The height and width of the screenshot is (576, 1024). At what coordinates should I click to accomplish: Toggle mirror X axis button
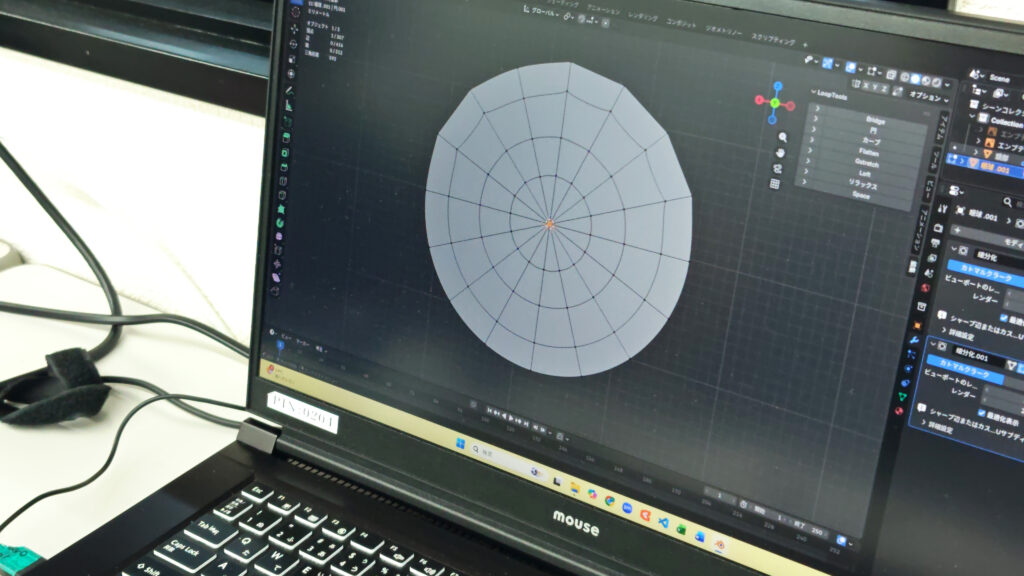click(866, 86)
